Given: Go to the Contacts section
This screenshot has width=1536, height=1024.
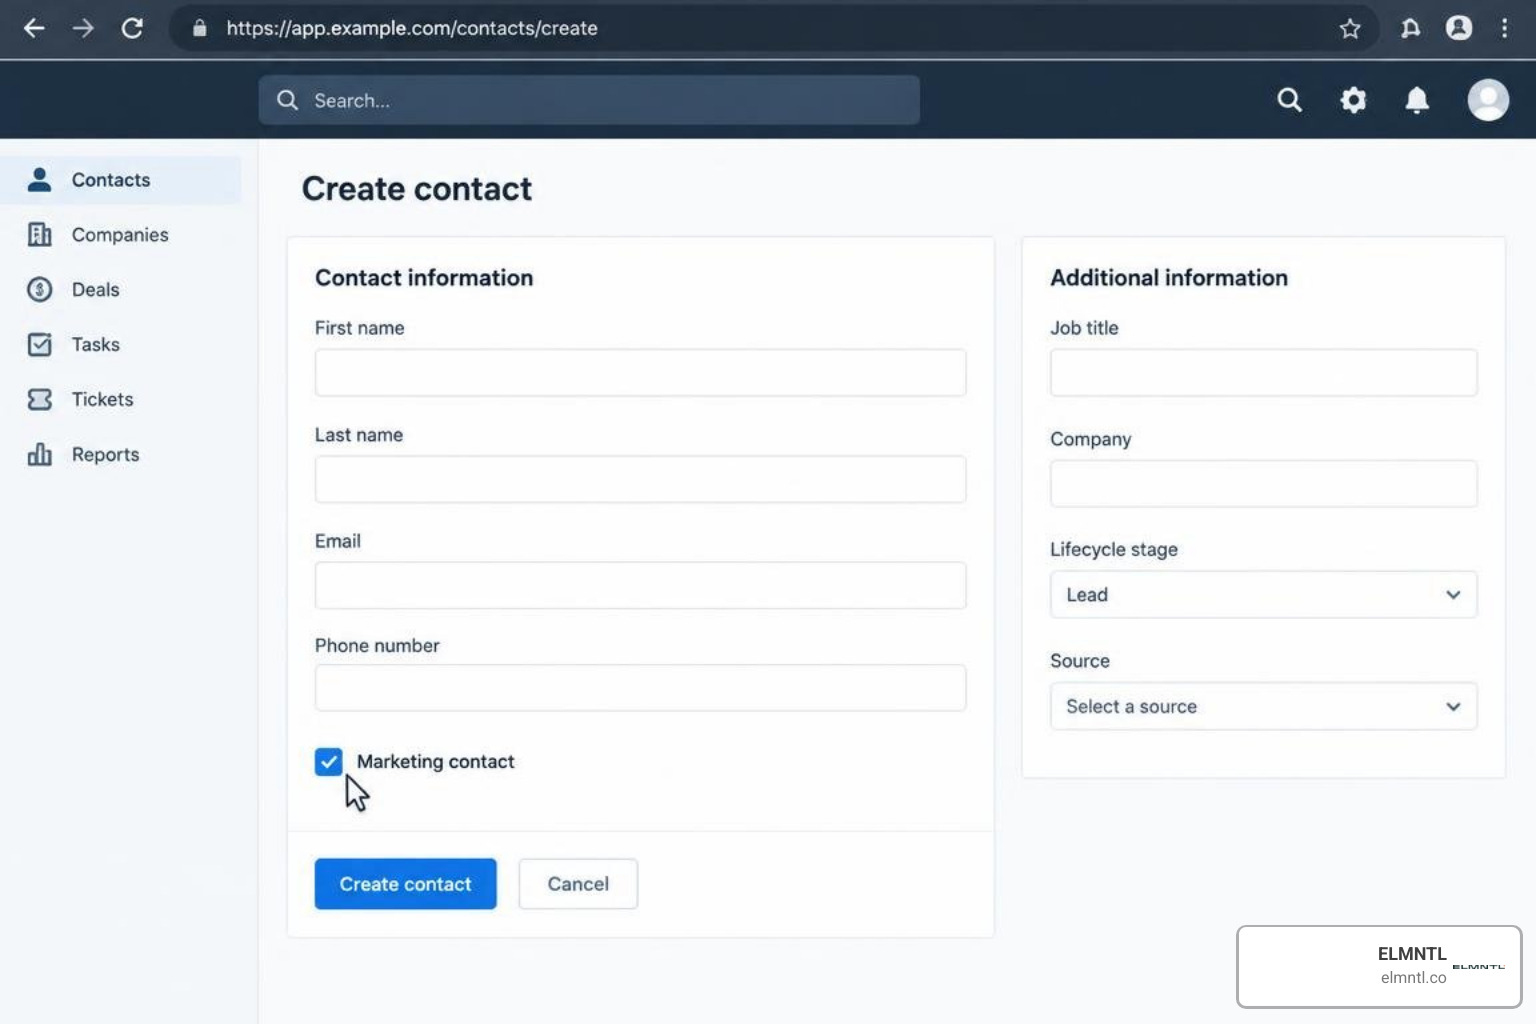Looking at the screenshot, I should 120,180.
